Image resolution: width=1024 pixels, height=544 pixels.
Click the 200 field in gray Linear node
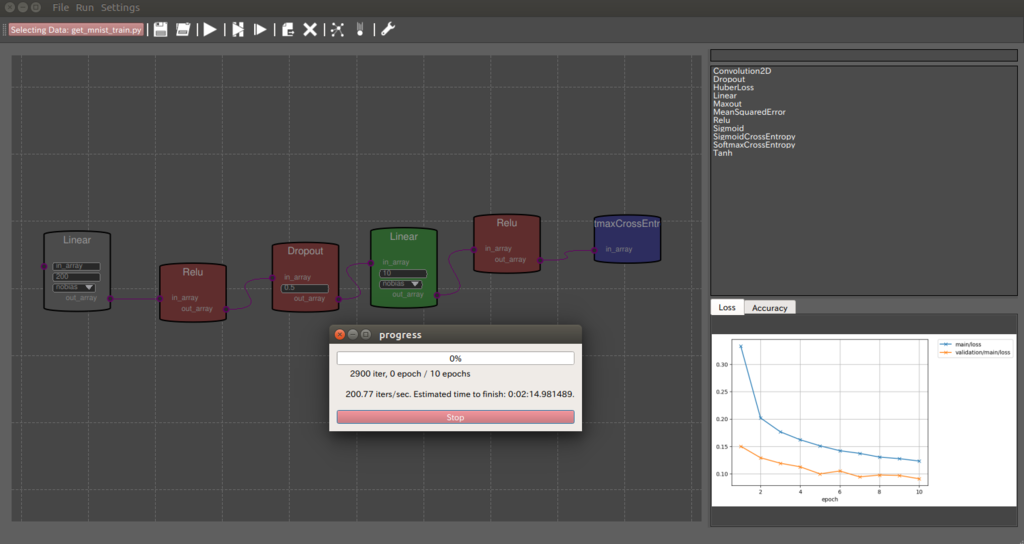pyautogui.click(x=76, y=277)
